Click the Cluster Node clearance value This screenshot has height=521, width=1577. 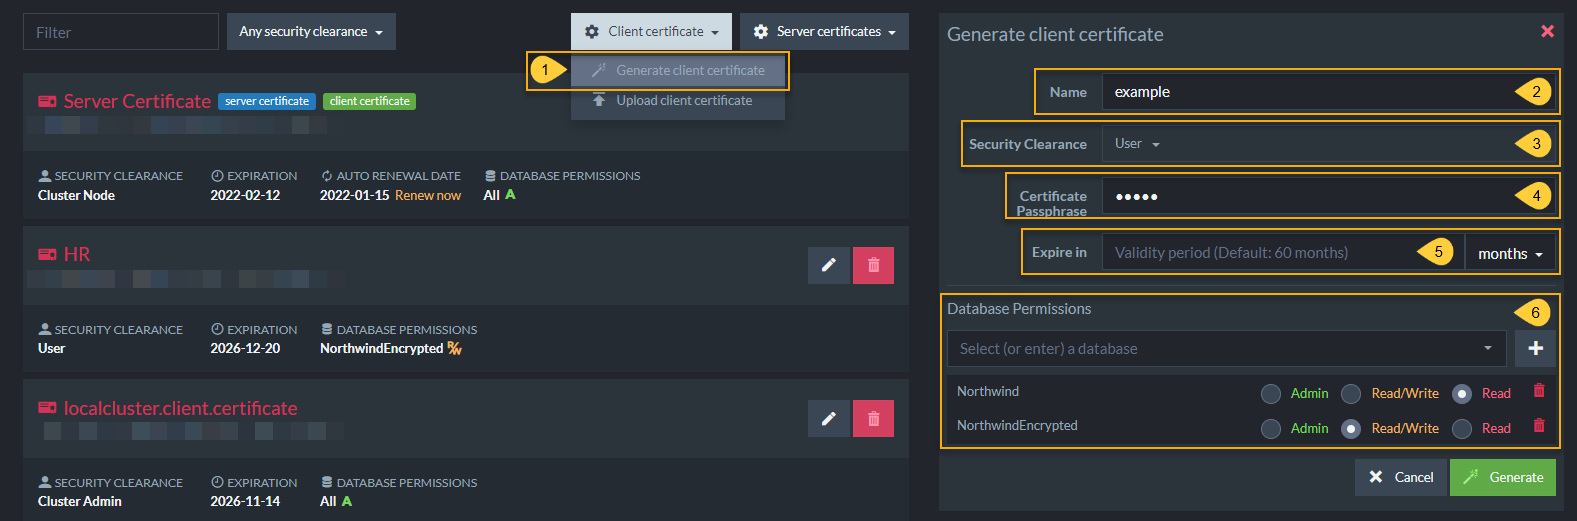click(76, 195)
